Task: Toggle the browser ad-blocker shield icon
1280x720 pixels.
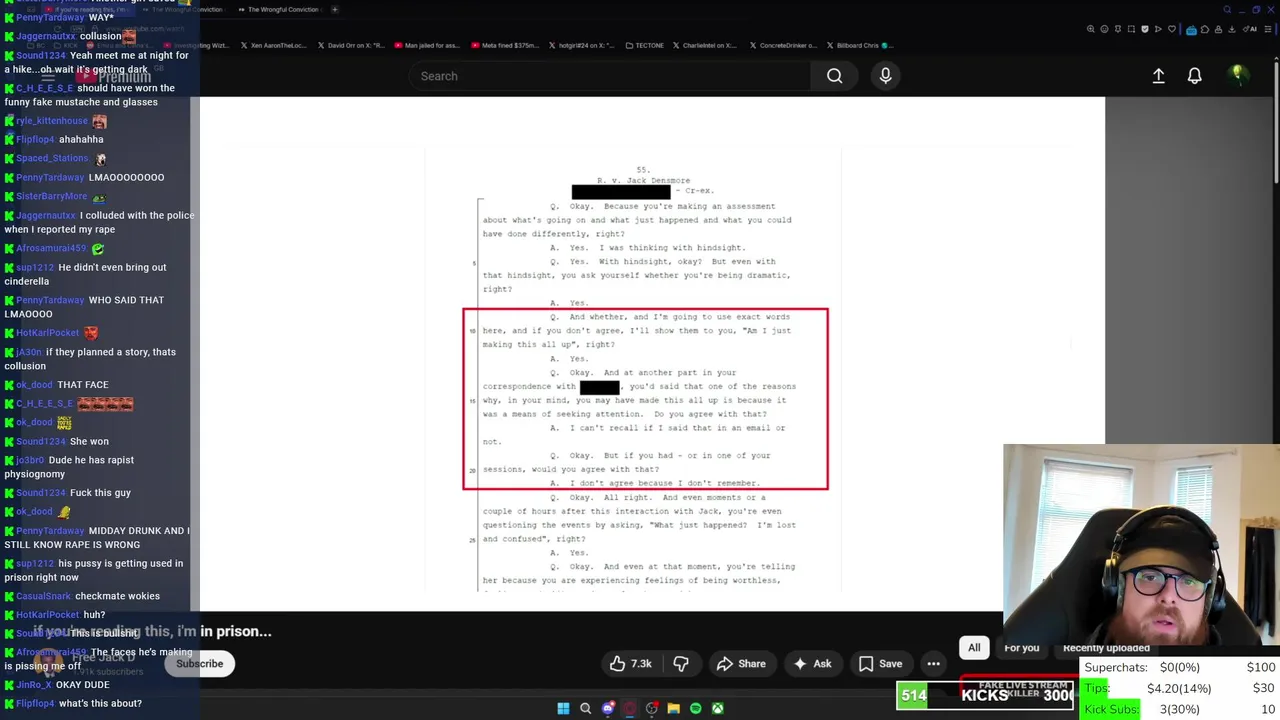Action: [1145, 29]
